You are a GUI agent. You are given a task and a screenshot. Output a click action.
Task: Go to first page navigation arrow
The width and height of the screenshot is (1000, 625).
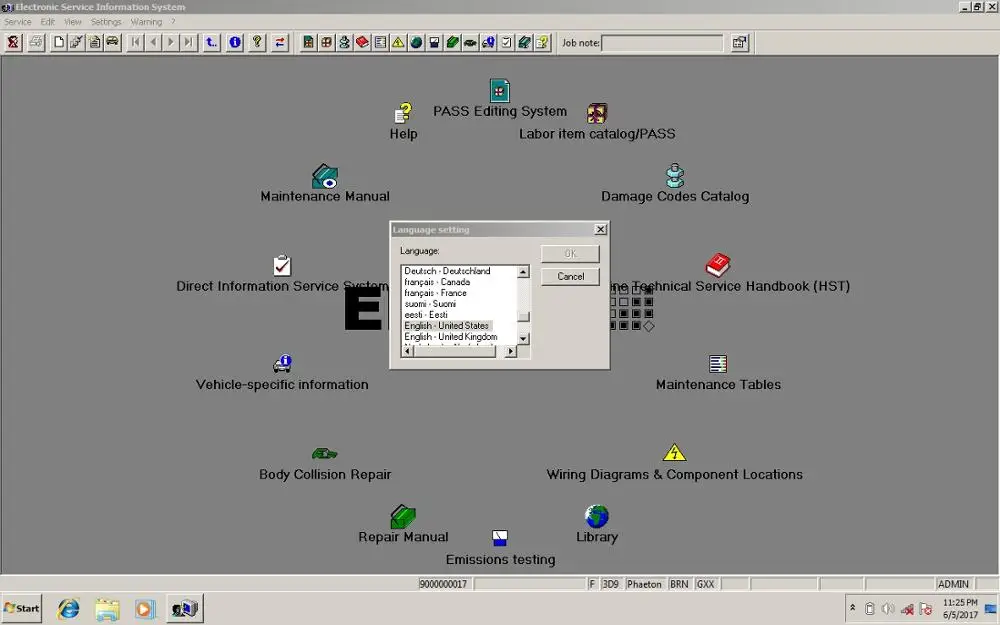click(x=135, y=43)
